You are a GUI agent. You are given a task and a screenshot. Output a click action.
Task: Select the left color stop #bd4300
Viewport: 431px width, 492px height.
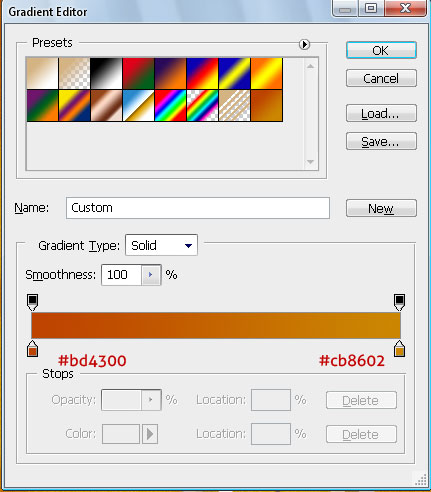click(x=32, y=349)
